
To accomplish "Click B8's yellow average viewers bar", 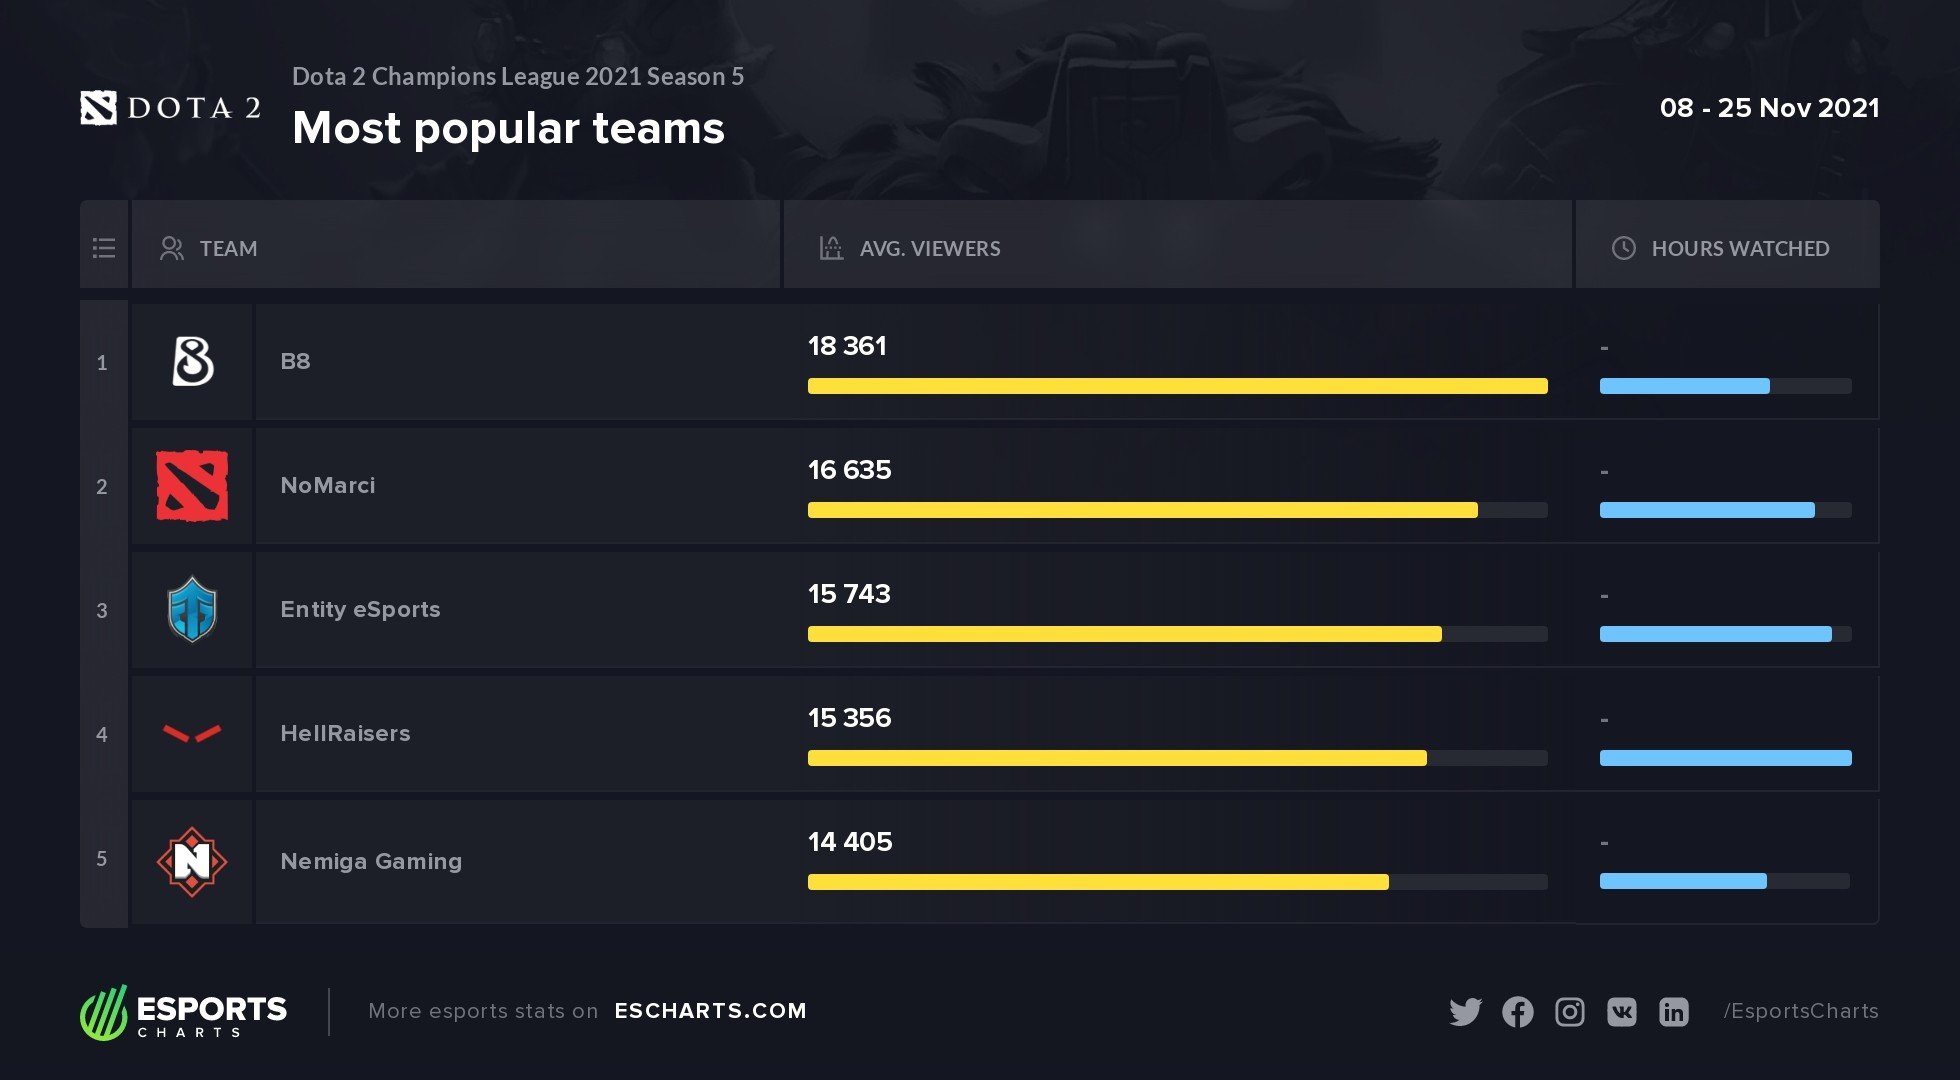I will click(1177, 386).
